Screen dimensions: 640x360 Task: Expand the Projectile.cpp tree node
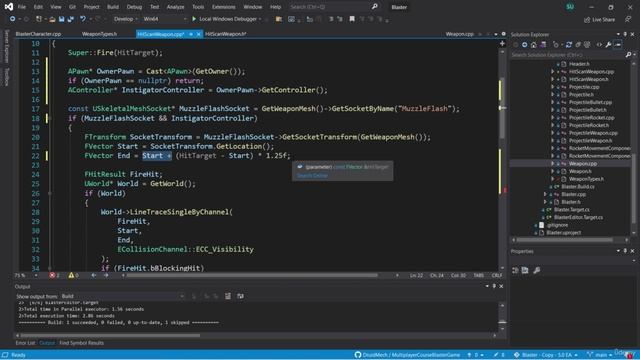coord(553,87)
